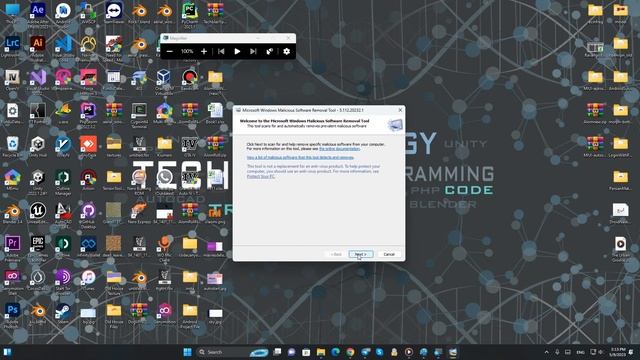Zoom out with Magnifier minus button
640x360 pixels.
170,51
